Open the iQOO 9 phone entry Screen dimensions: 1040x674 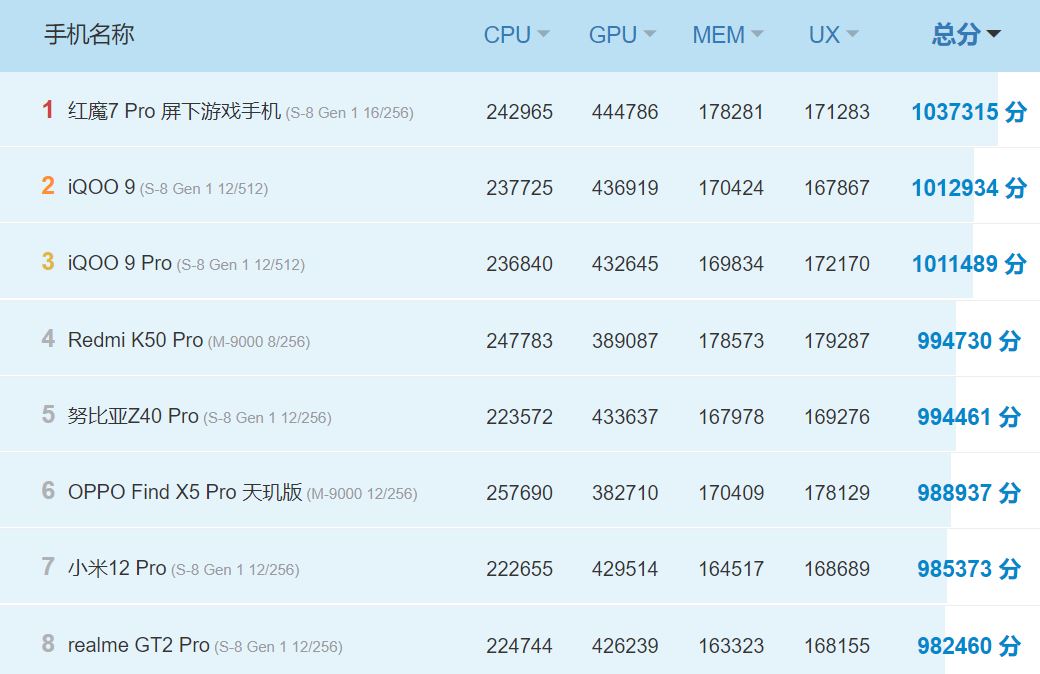pyautogui.click(x=101, y=187)
